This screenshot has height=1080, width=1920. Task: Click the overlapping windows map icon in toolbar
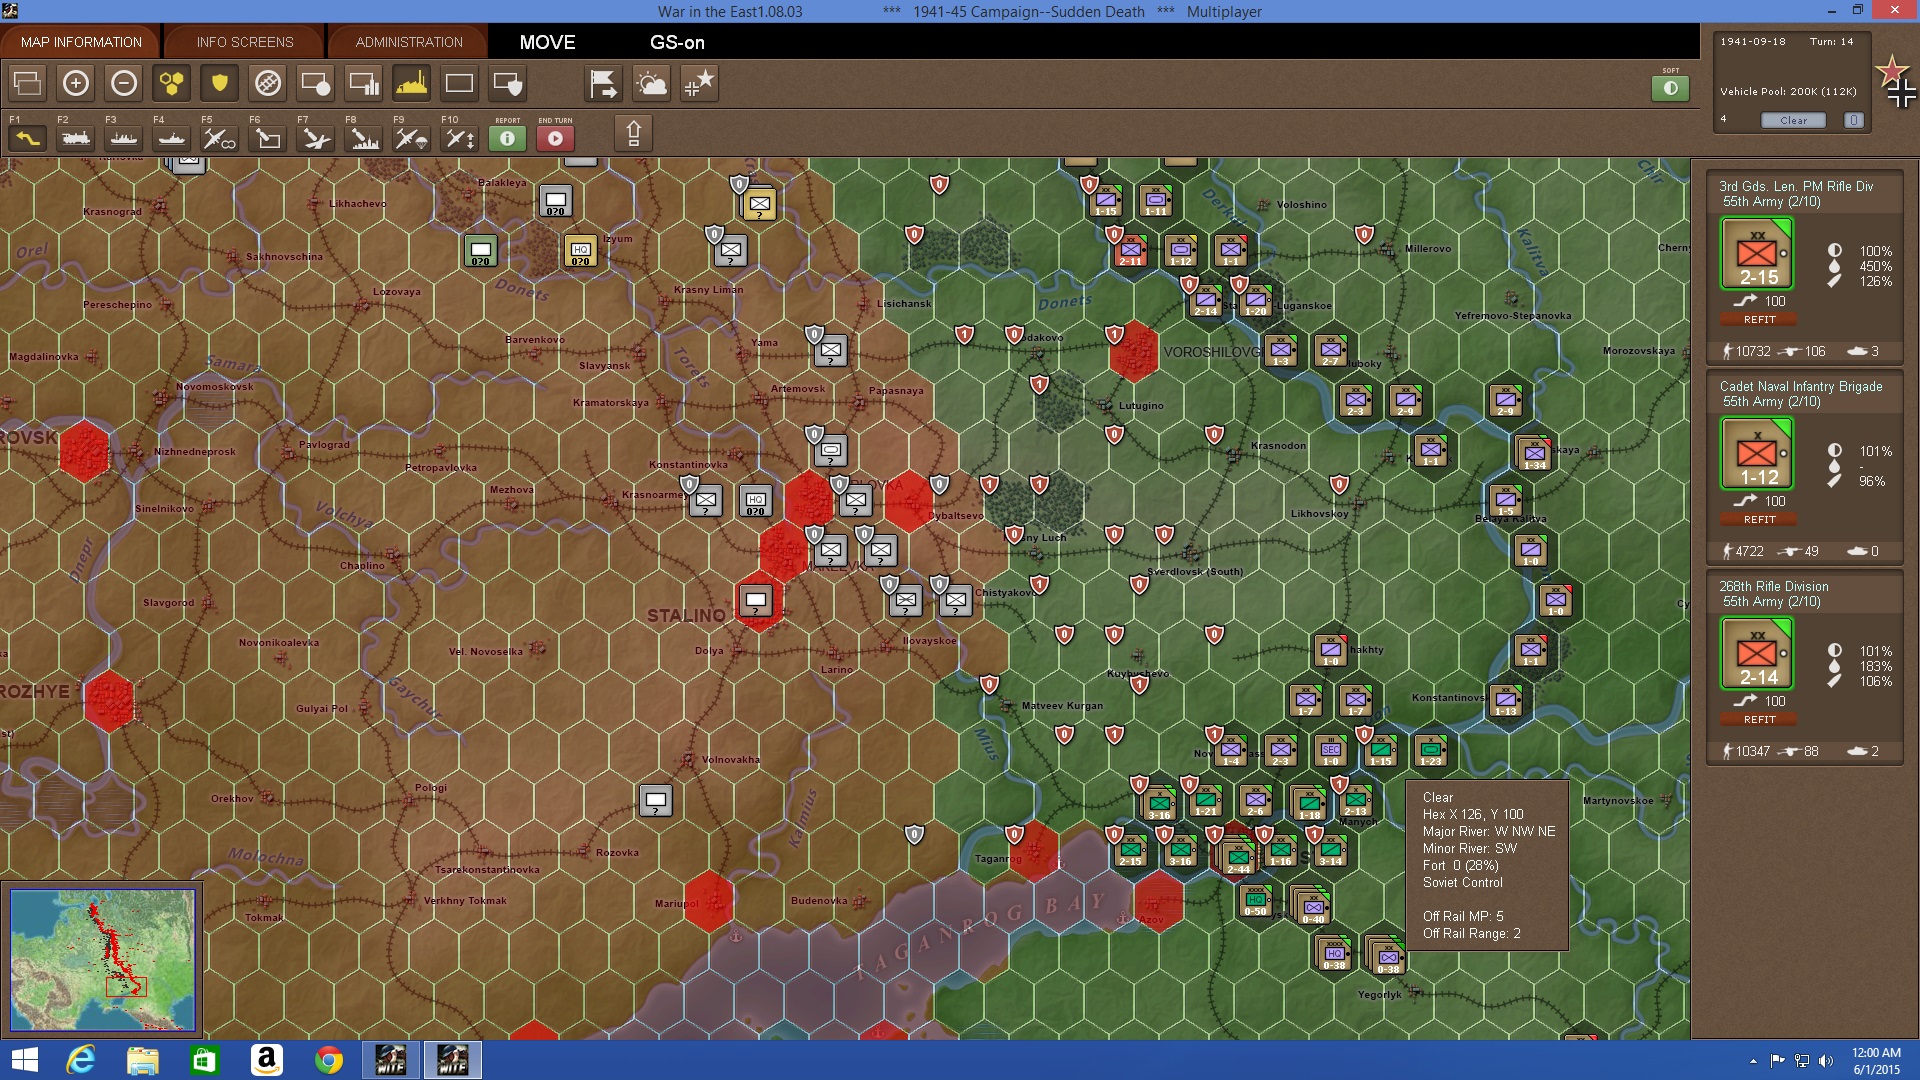coord(28,83)
